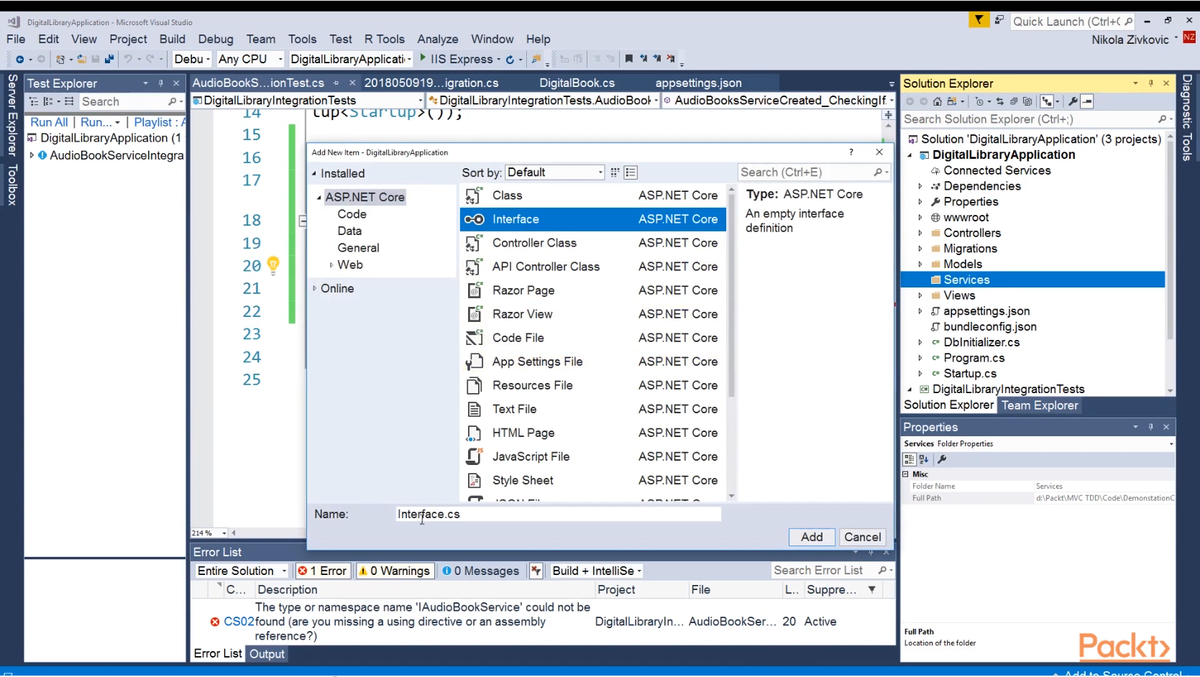Screen dimensions: 1200x677
Task: Toggle the 0 Messages filter button
Action: coord(481,571)
